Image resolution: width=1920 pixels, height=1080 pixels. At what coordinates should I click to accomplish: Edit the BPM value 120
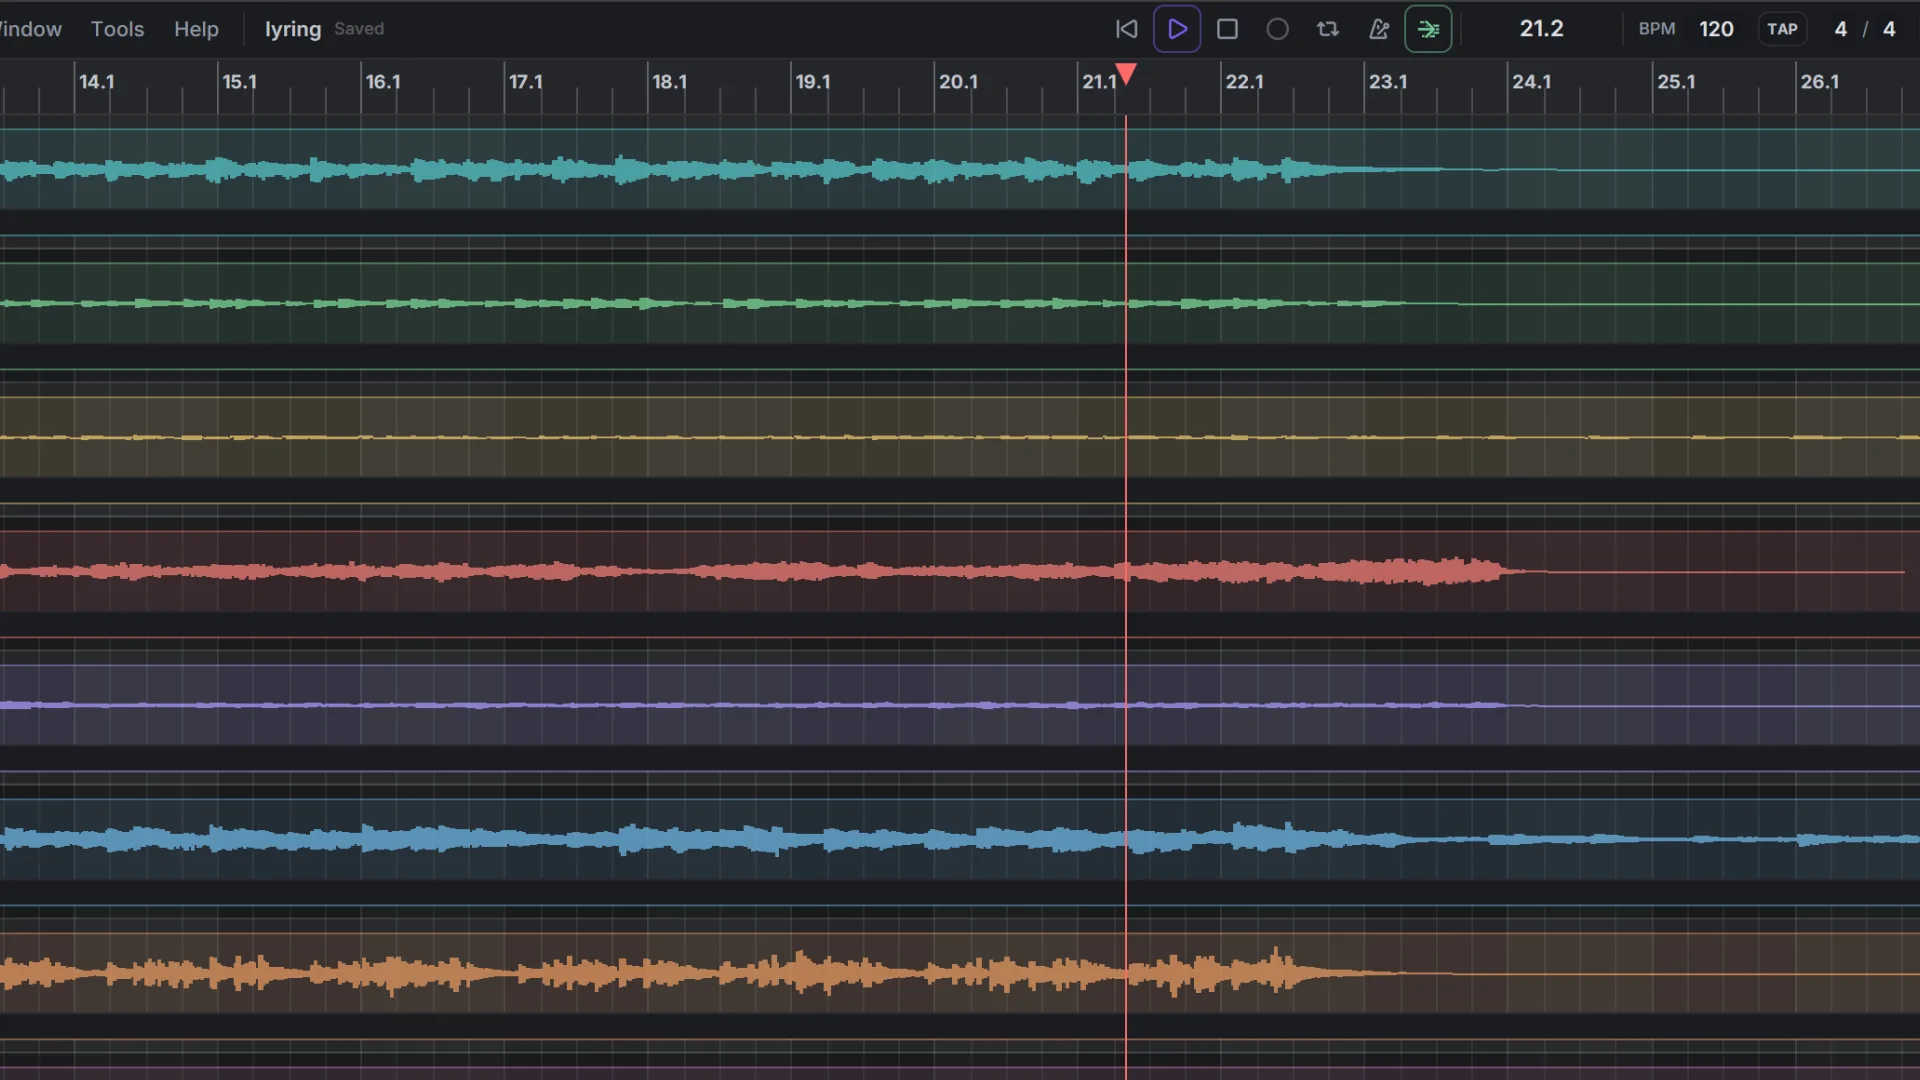1716,29
